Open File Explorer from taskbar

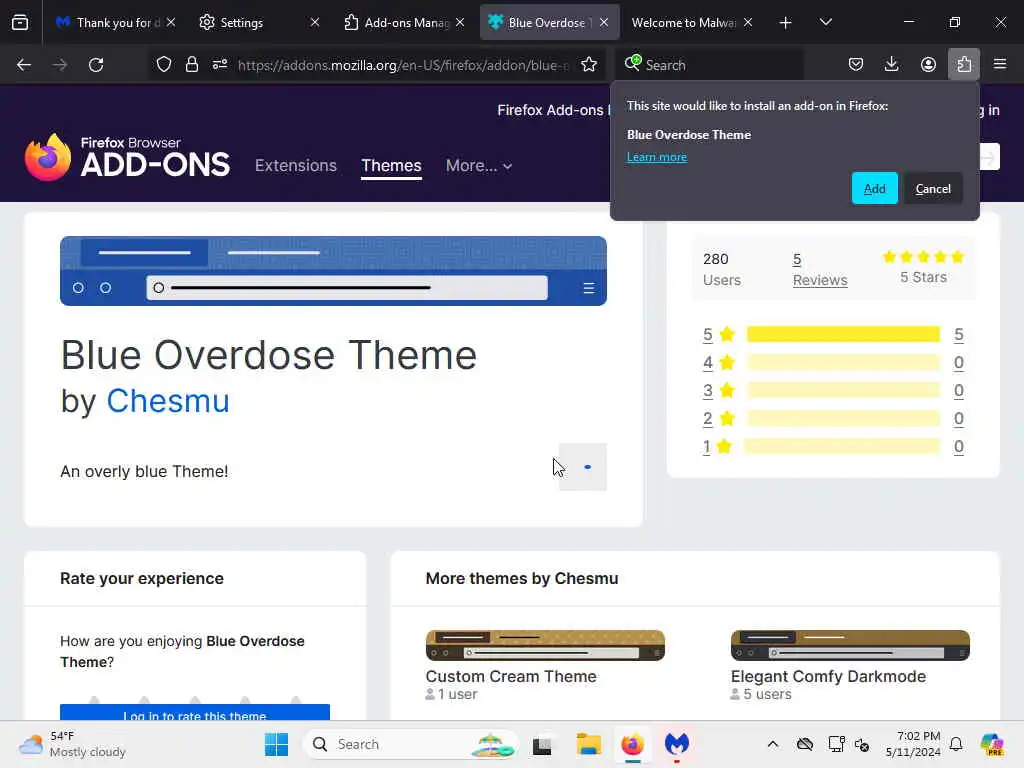[588, 744]
